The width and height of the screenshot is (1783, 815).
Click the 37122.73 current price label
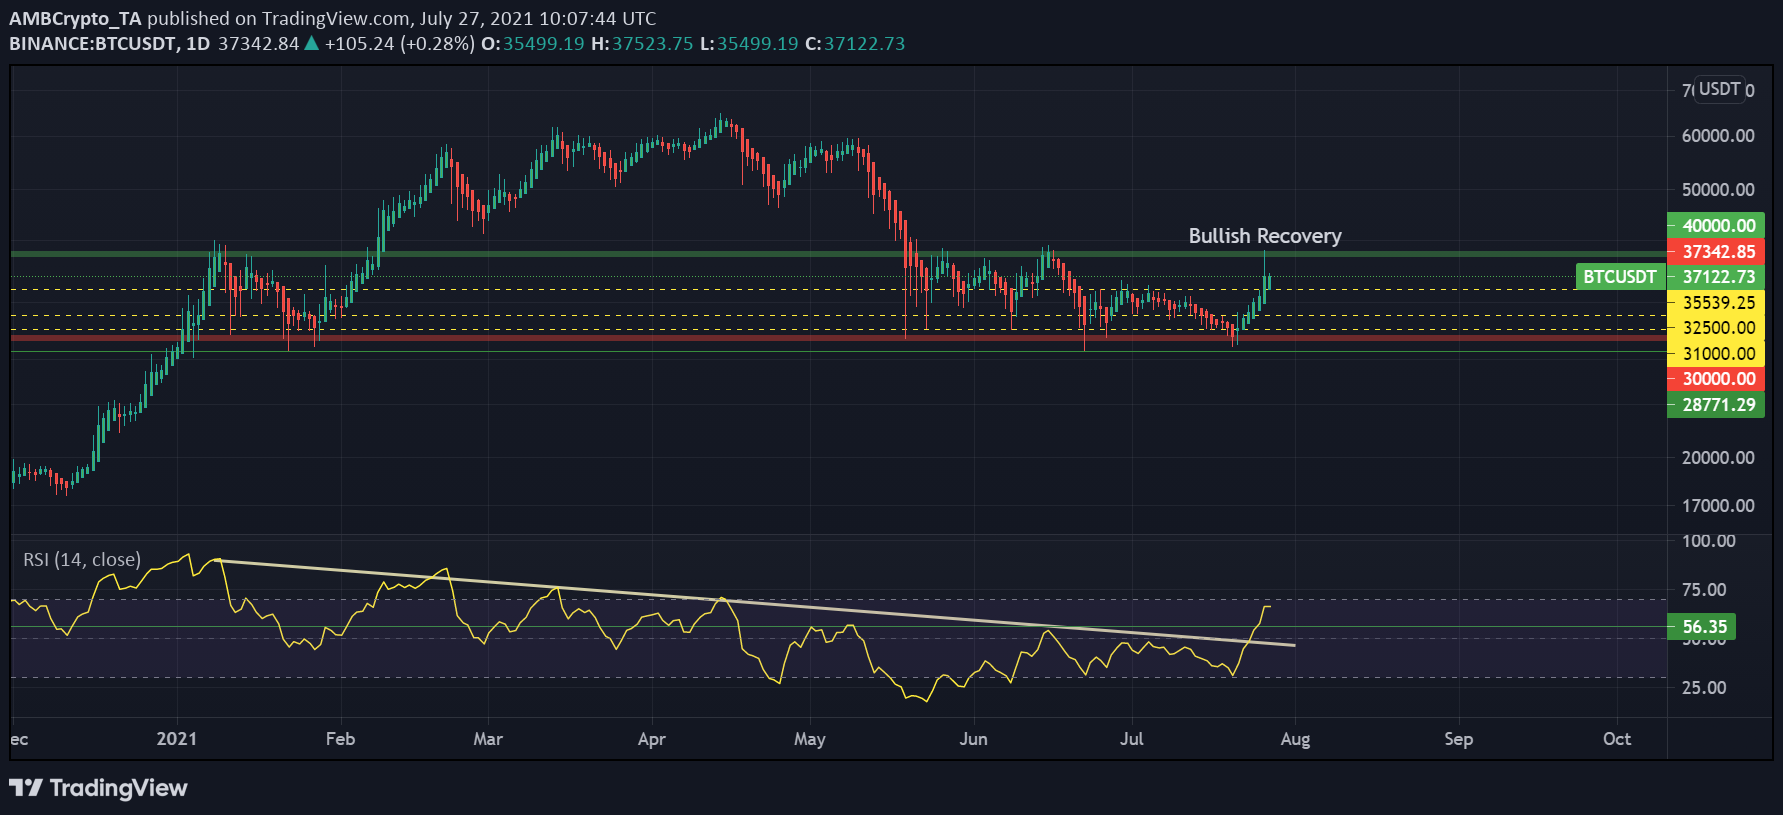1716,277
